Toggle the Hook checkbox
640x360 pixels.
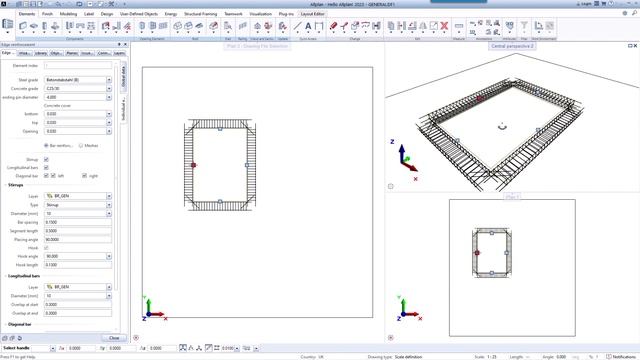coord(46,248)
